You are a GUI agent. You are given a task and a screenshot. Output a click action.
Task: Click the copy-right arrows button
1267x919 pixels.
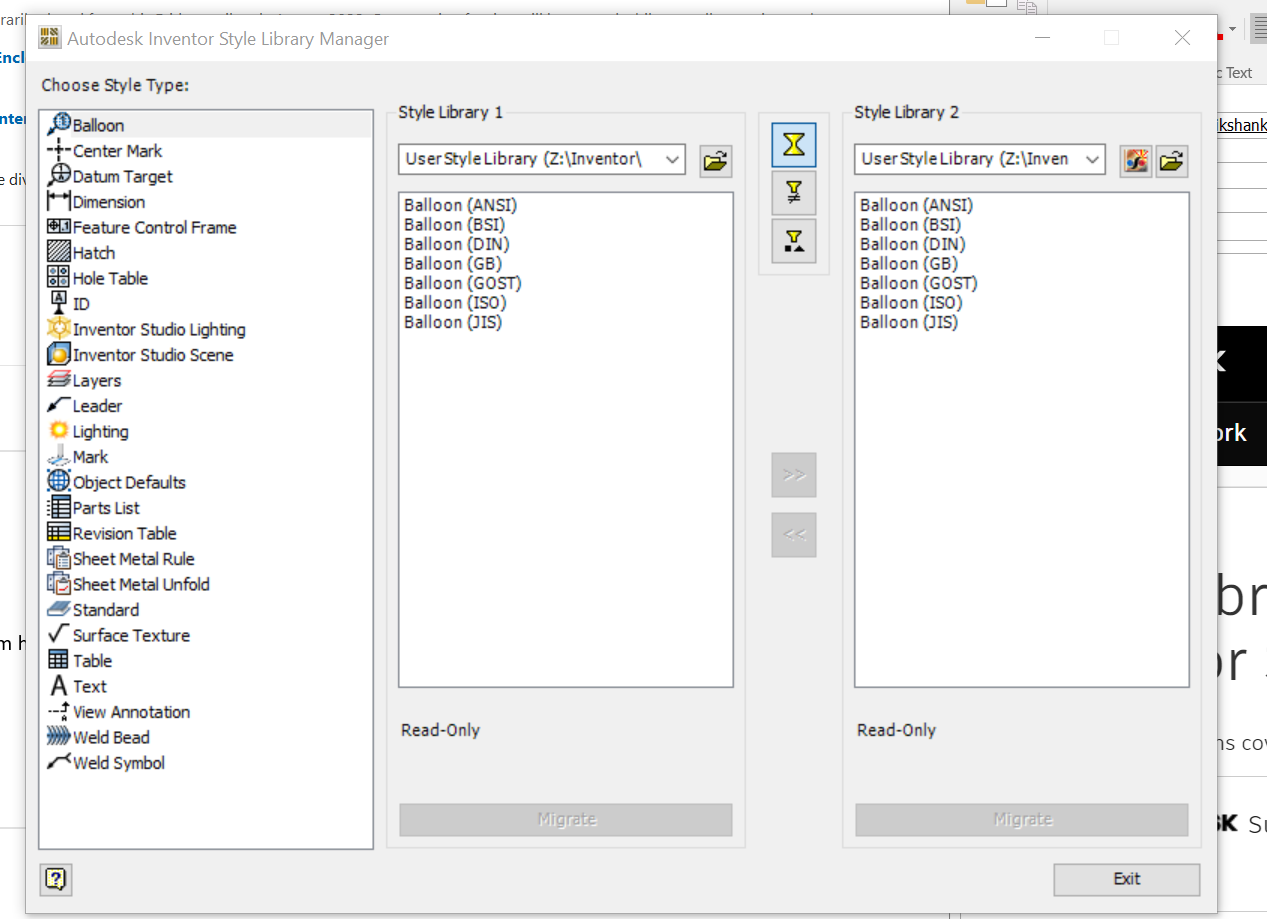point(793,475)
